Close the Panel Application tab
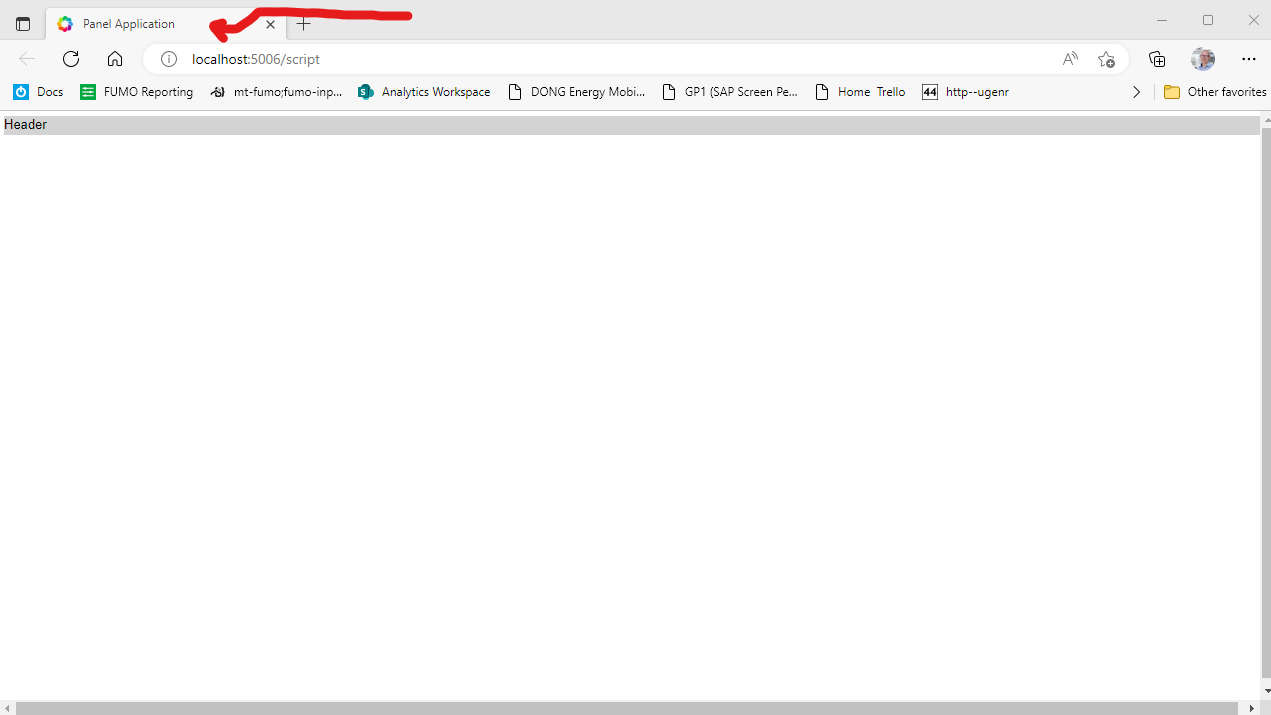Viewport: 1271px width, 715px height. [x=270, y=24]
